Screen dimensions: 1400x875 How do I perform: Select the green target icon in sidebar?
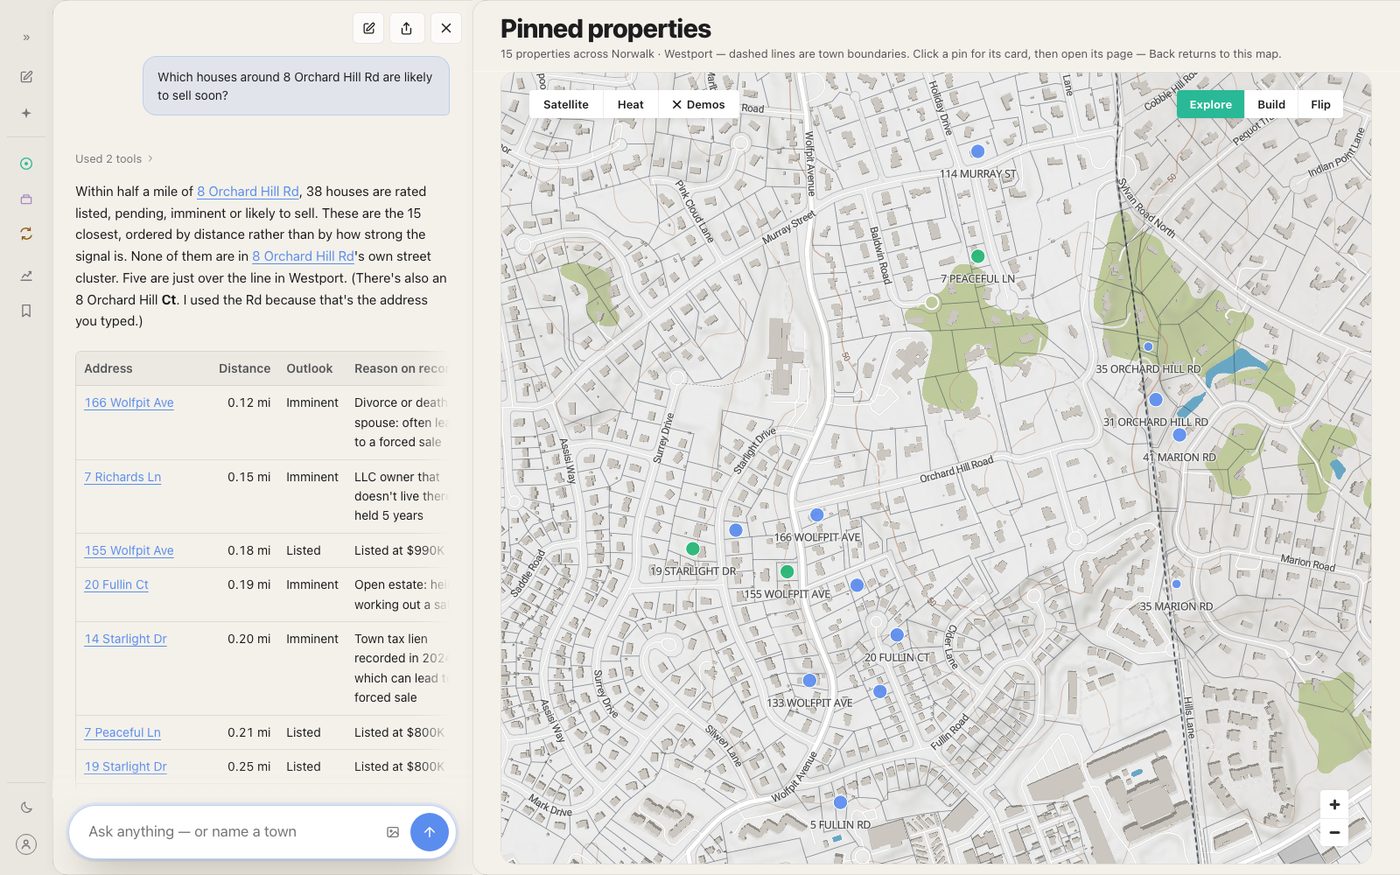coord(27,164)
